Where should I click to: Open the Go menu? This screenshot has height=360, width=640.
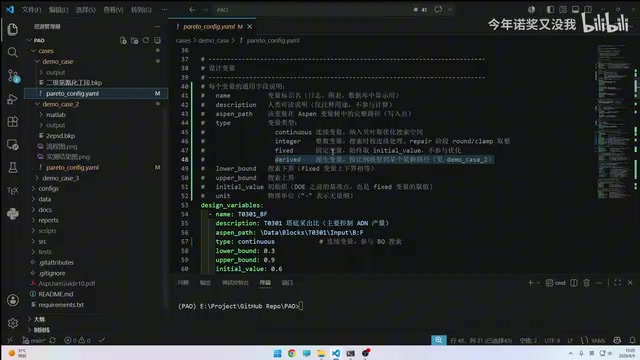[141, 9]
